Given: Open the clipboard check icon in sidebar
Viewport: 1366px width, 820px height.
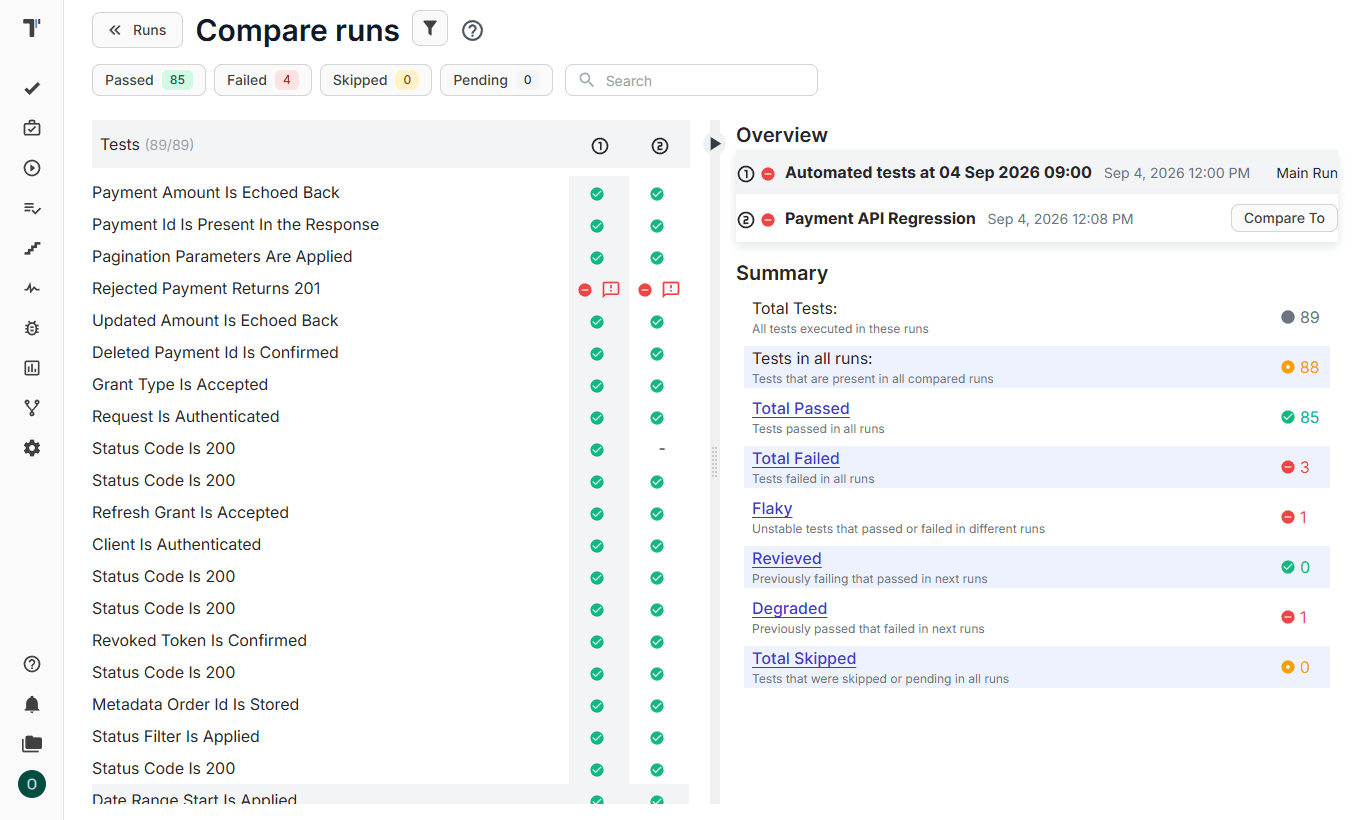Looking at the screenshot, I should [32, 128].
